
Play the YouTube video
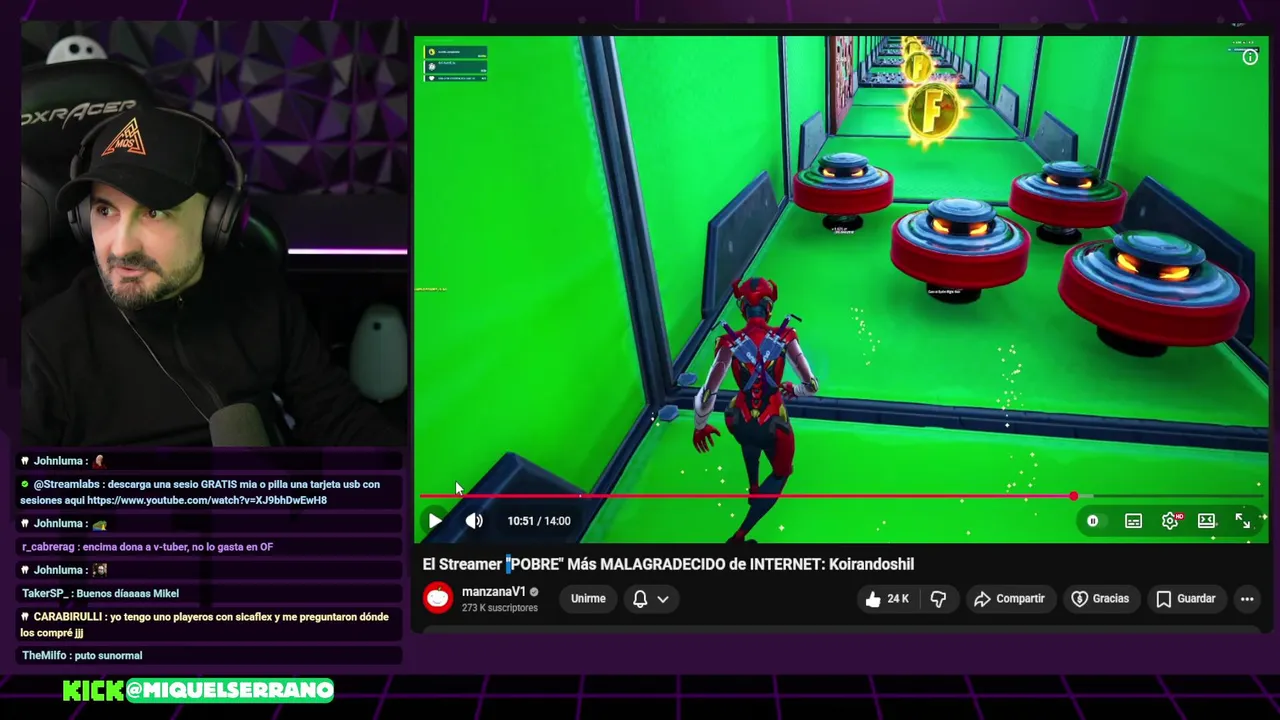click(435, 521)
